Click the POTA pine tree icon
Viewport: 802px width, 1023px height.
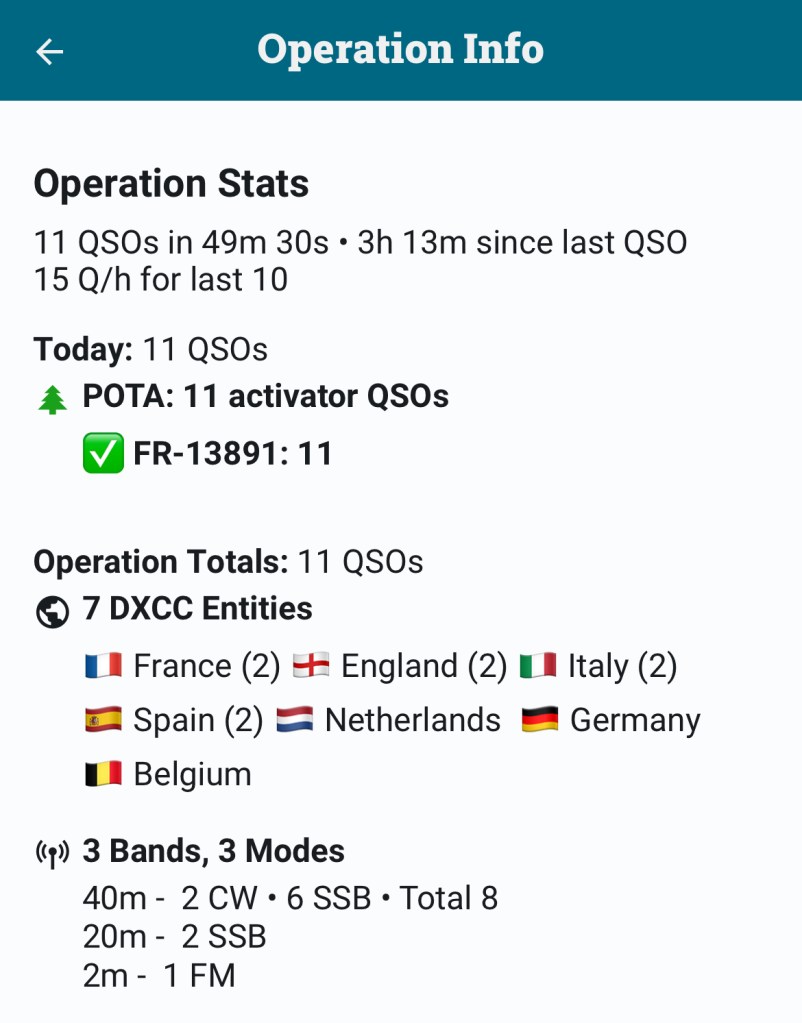click(52, 399)
